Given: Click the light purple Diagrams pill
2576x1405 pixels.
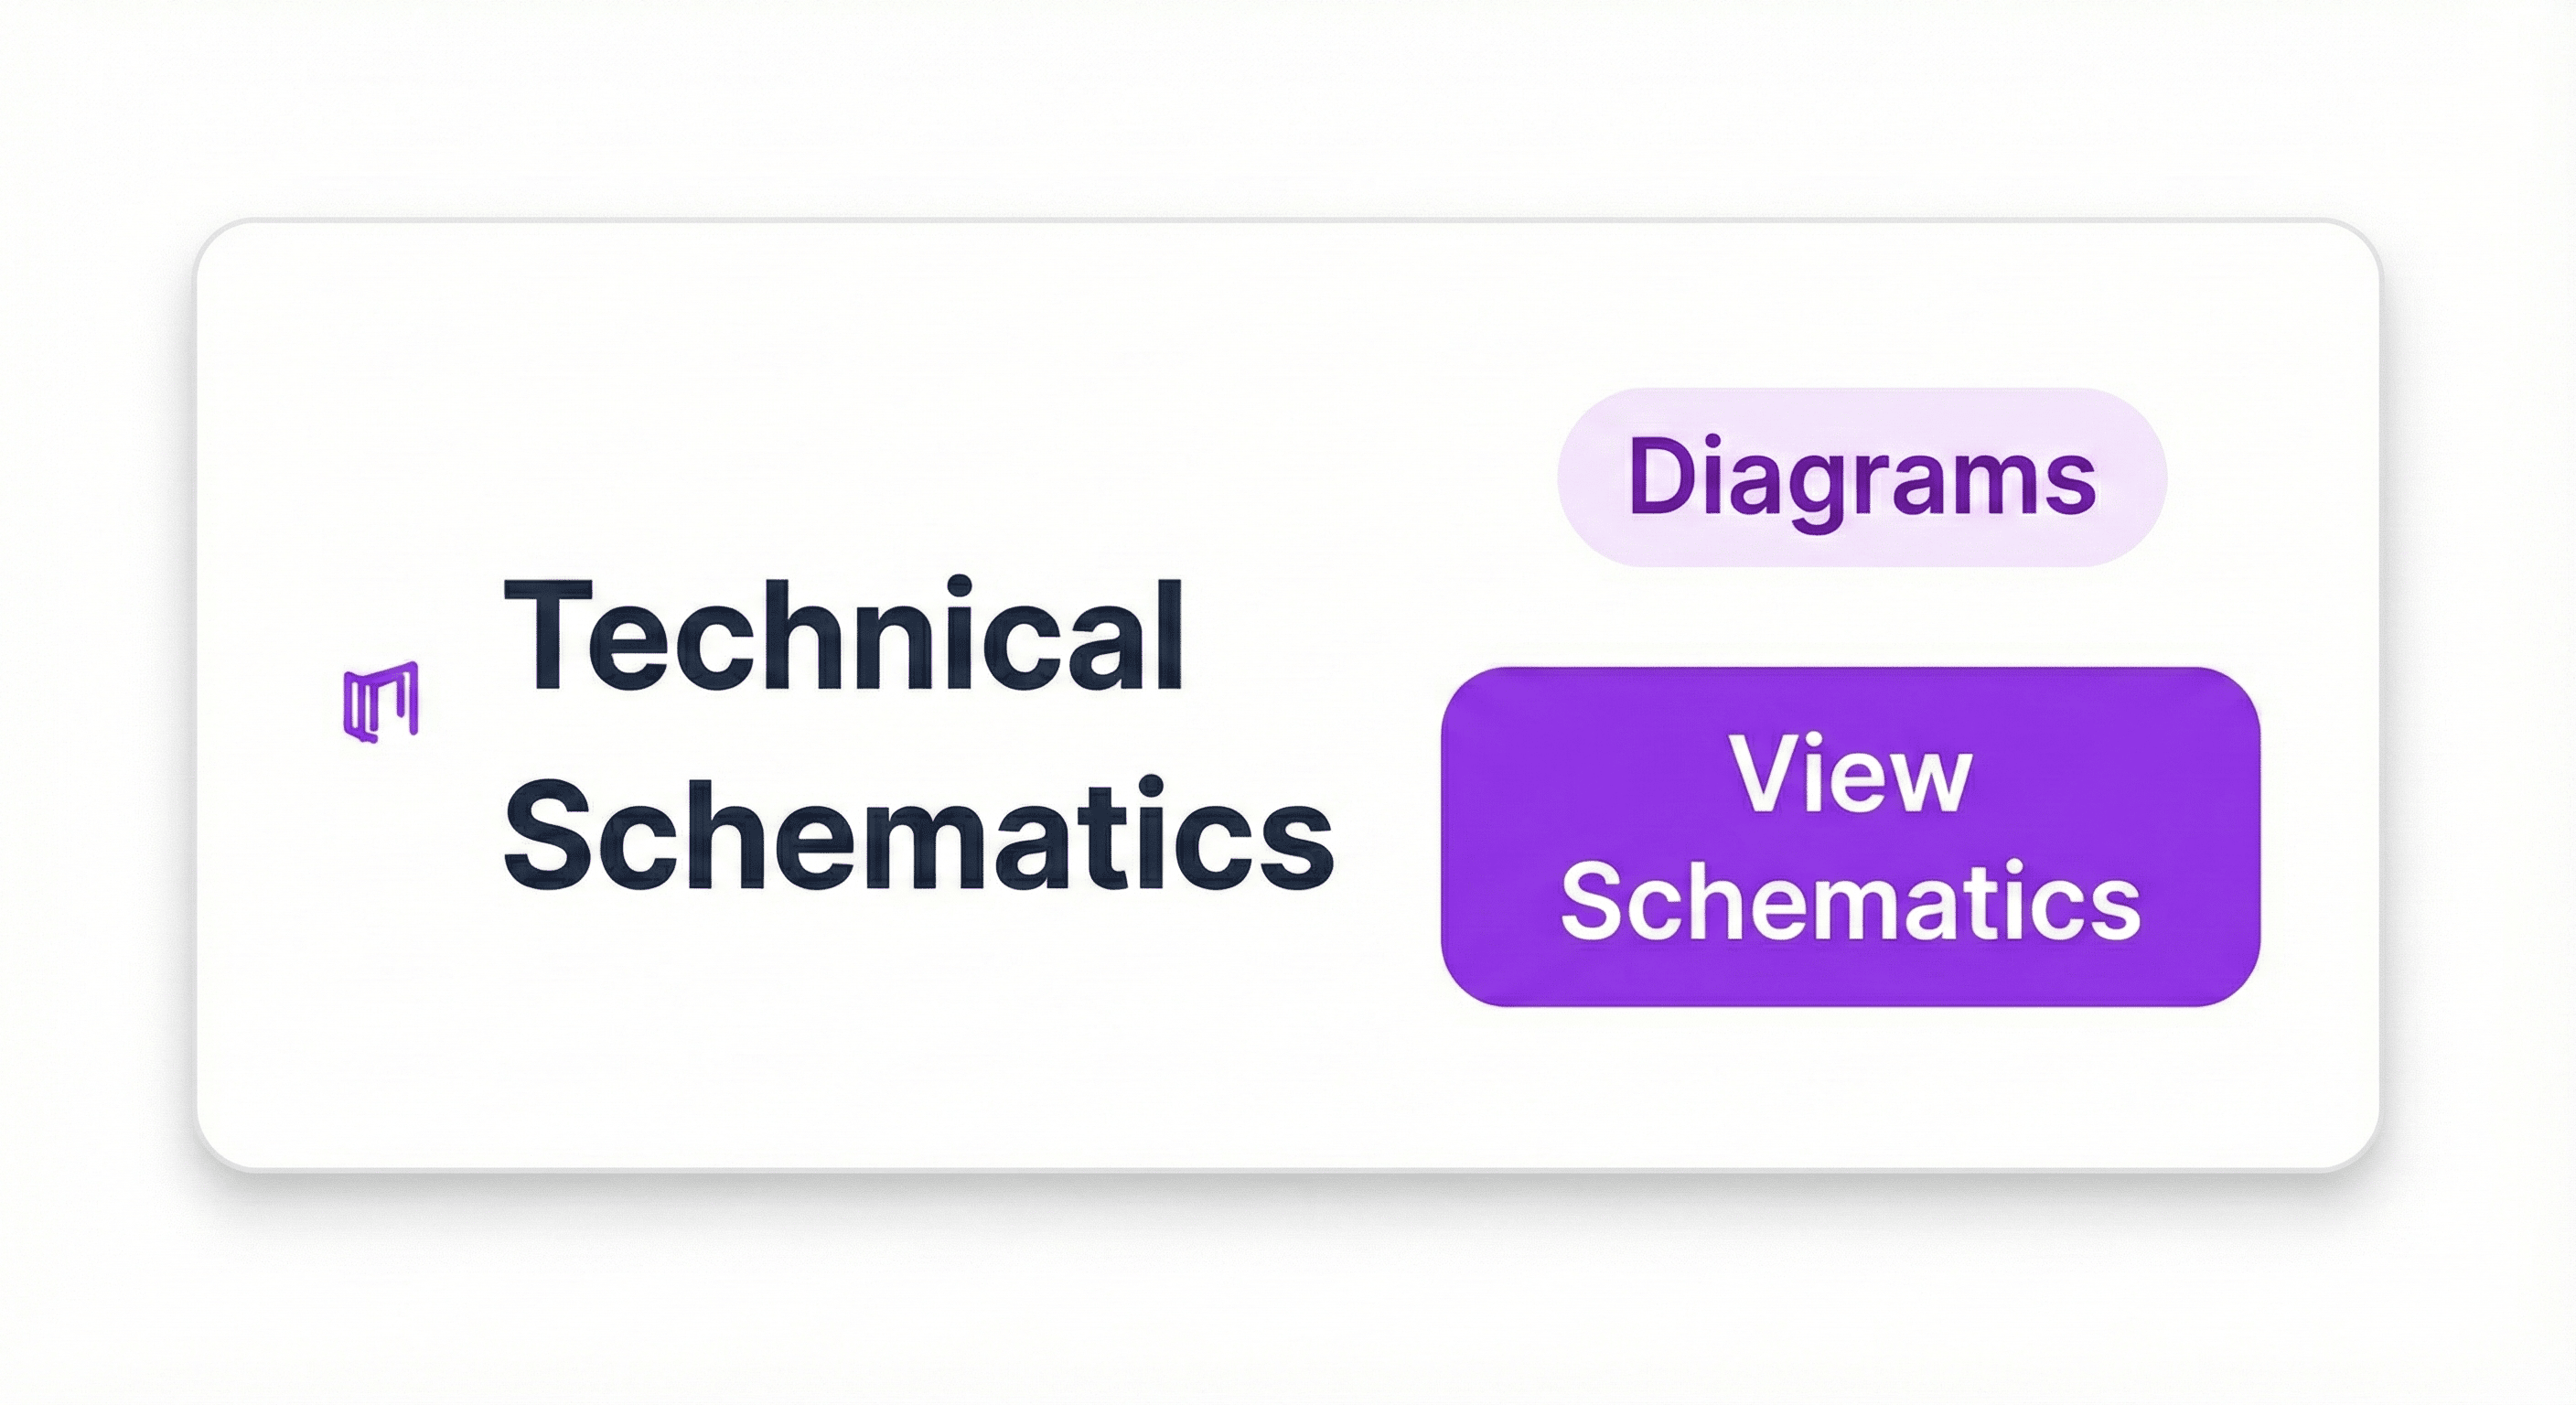Looking at the screenshot, I should tap(1861, 477).
